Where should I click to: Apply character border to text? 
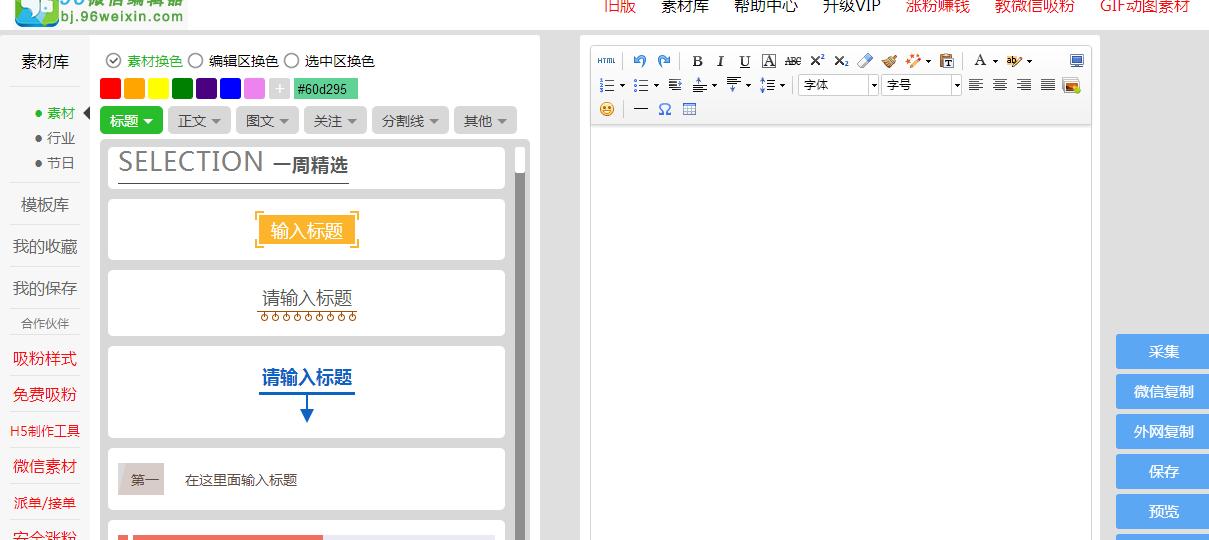768,61
